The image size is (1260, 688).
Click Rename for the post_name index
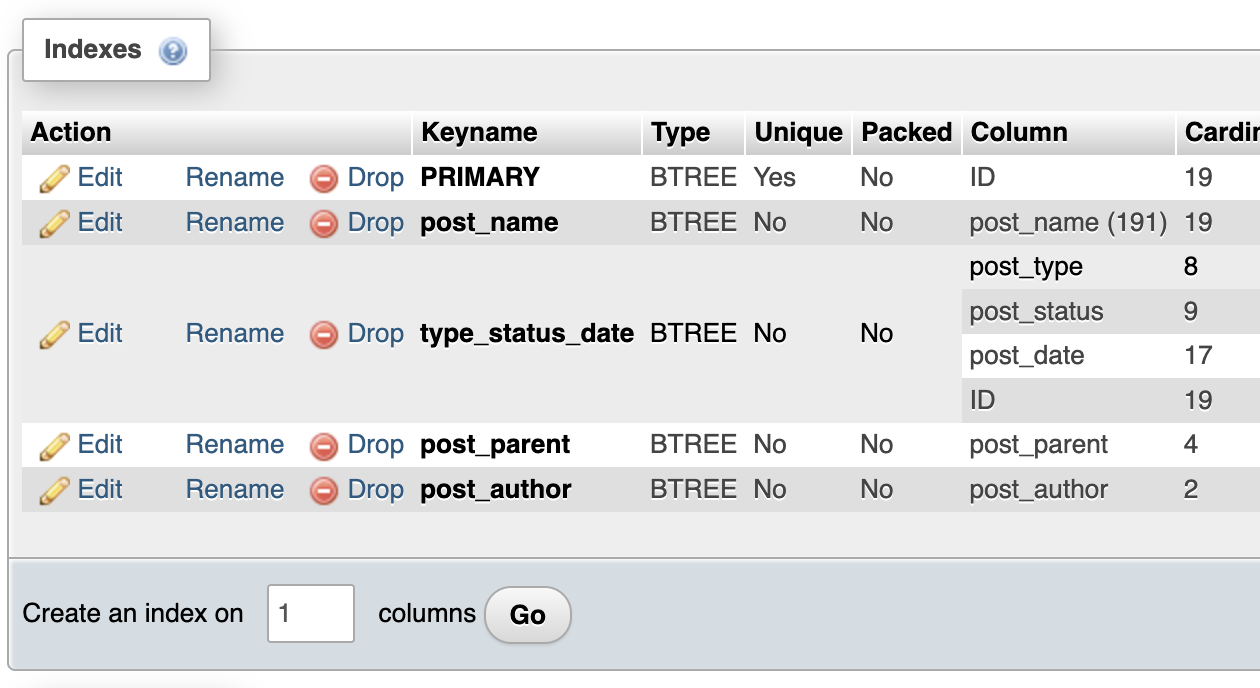click(235, 222)
